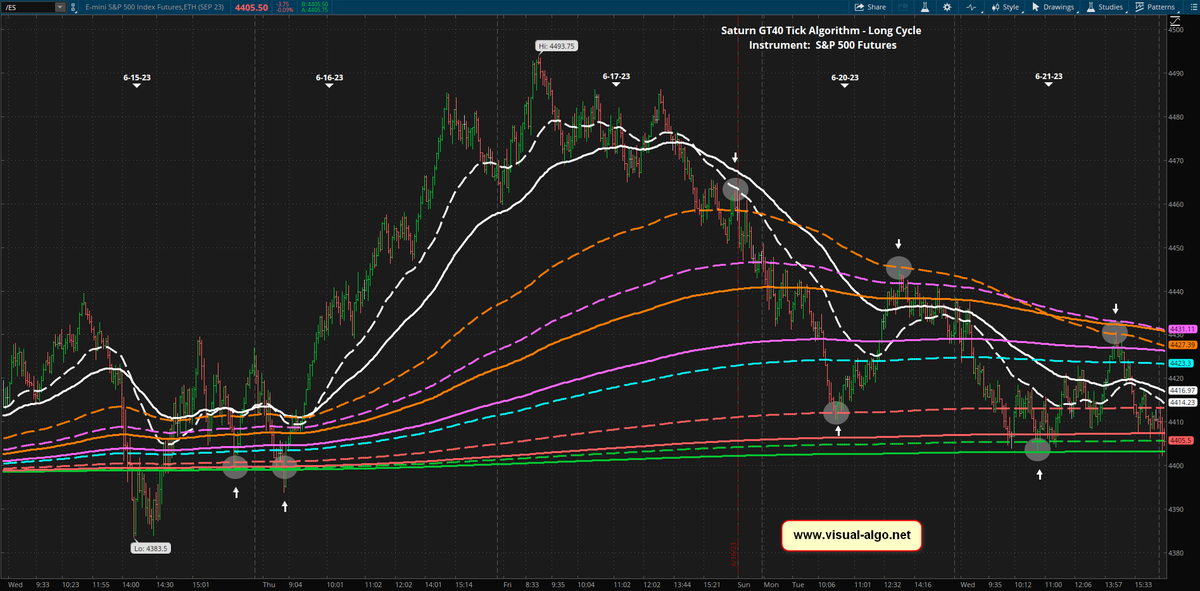
Task: Click the E-mini S&P 500 Index Futures description
Action: pyautogui.click(x=154, y=7)
